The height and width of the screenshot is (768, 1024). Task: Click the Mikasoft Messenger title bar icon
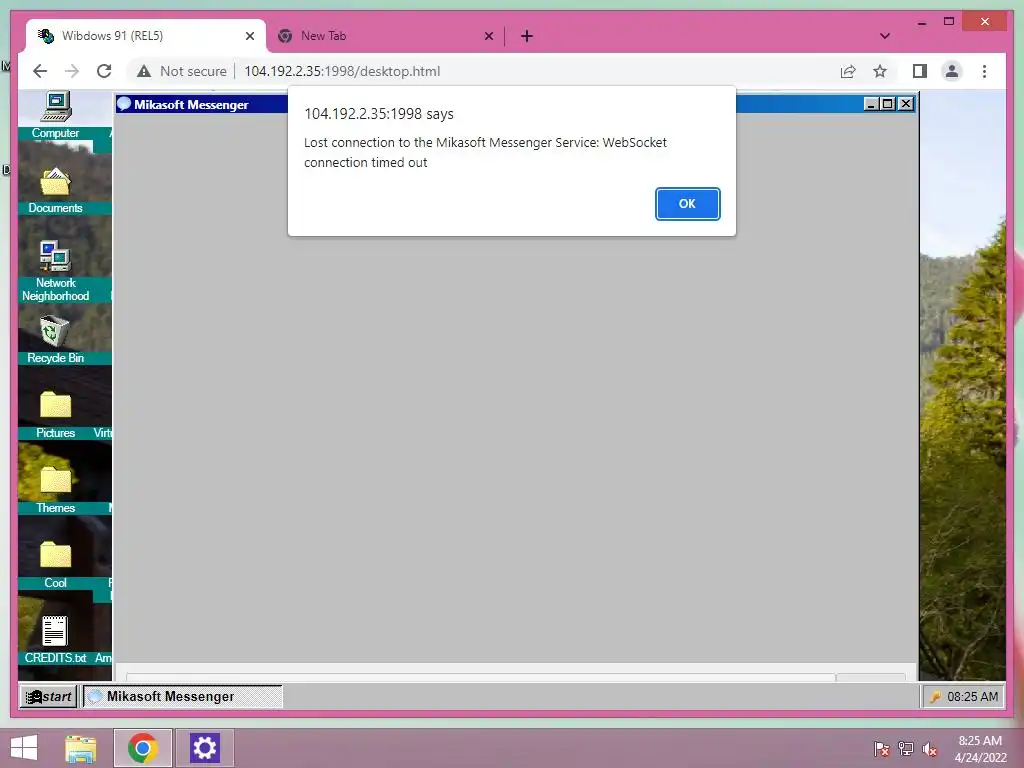[x=124, y=104]
